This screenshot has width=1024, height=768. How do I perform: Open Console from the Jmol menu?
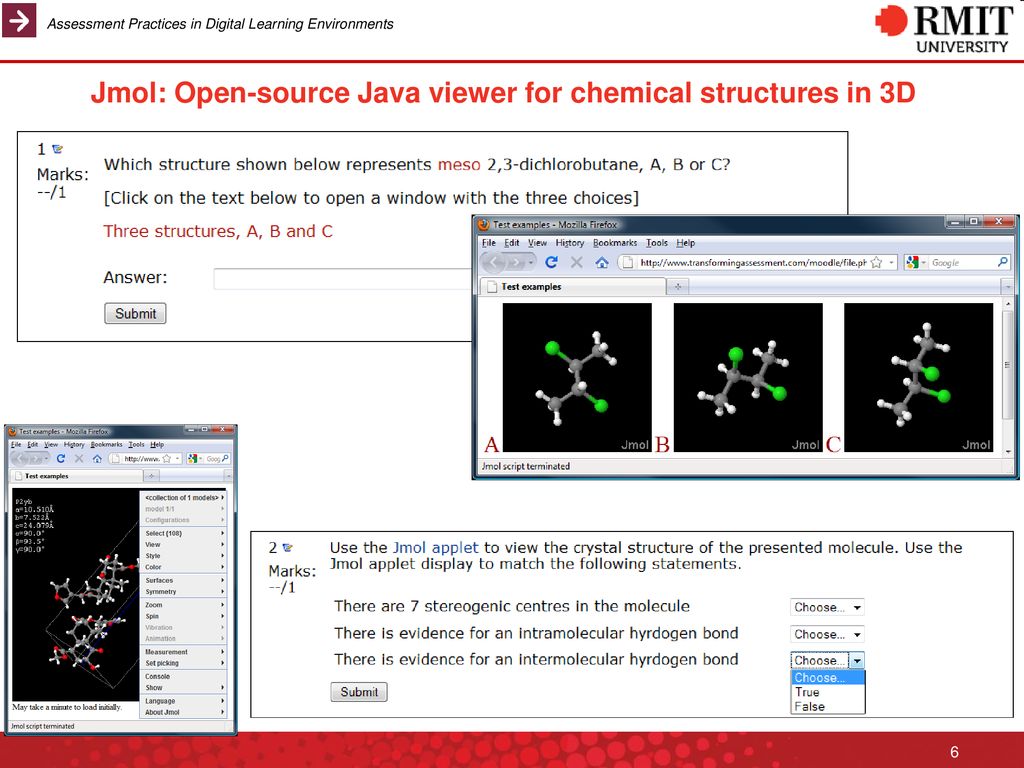[x=184, y=677]
